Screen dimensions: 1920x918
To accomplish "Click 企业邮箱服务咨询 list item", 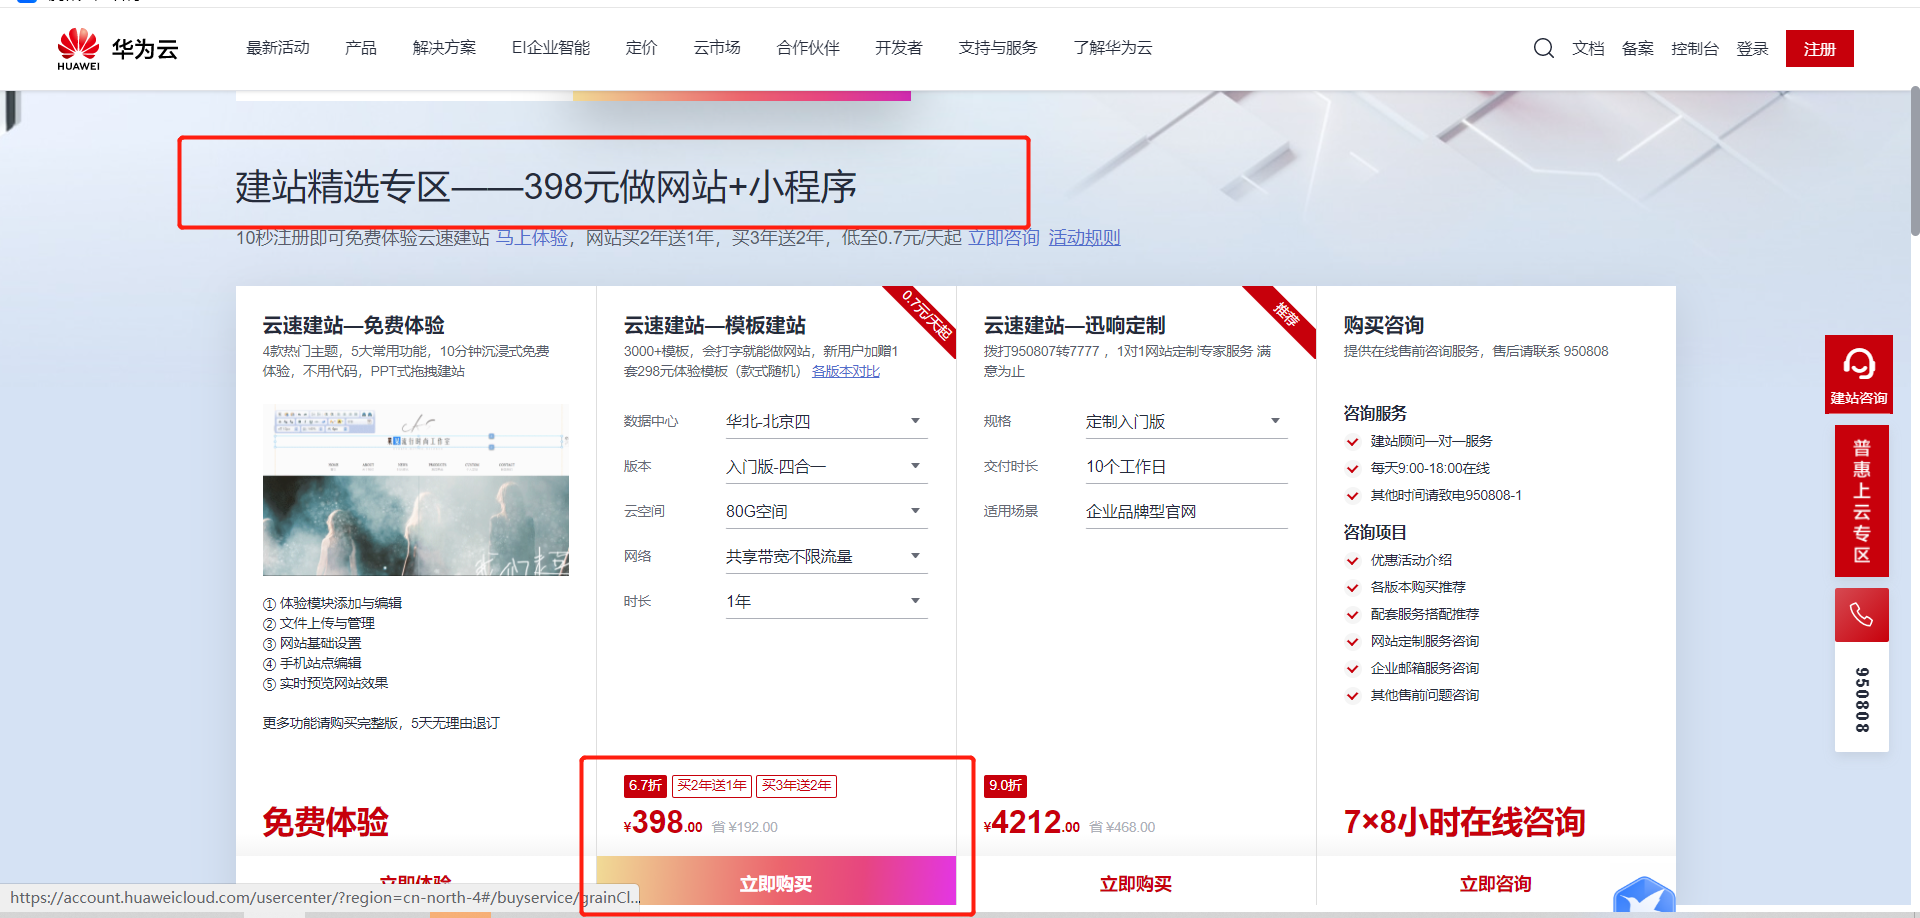I will click(x=1425, y=668).
